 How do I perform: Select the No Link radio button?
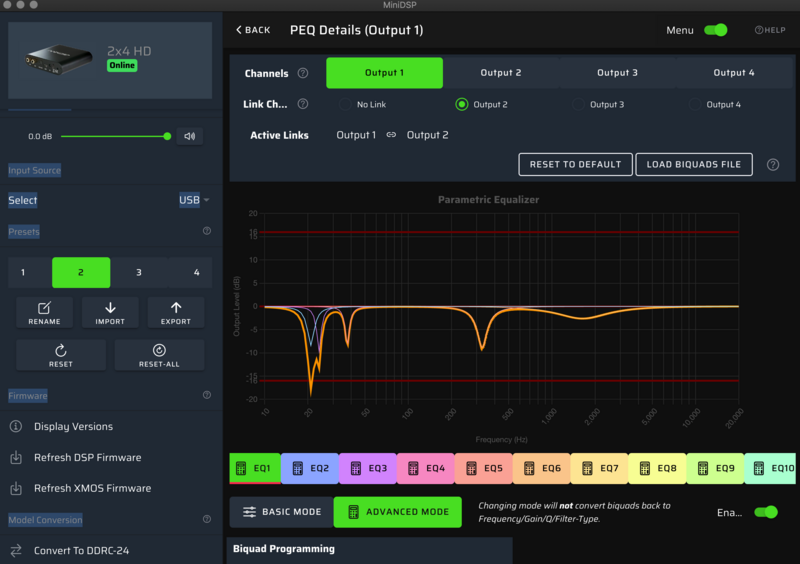click(x=345, y=104)
